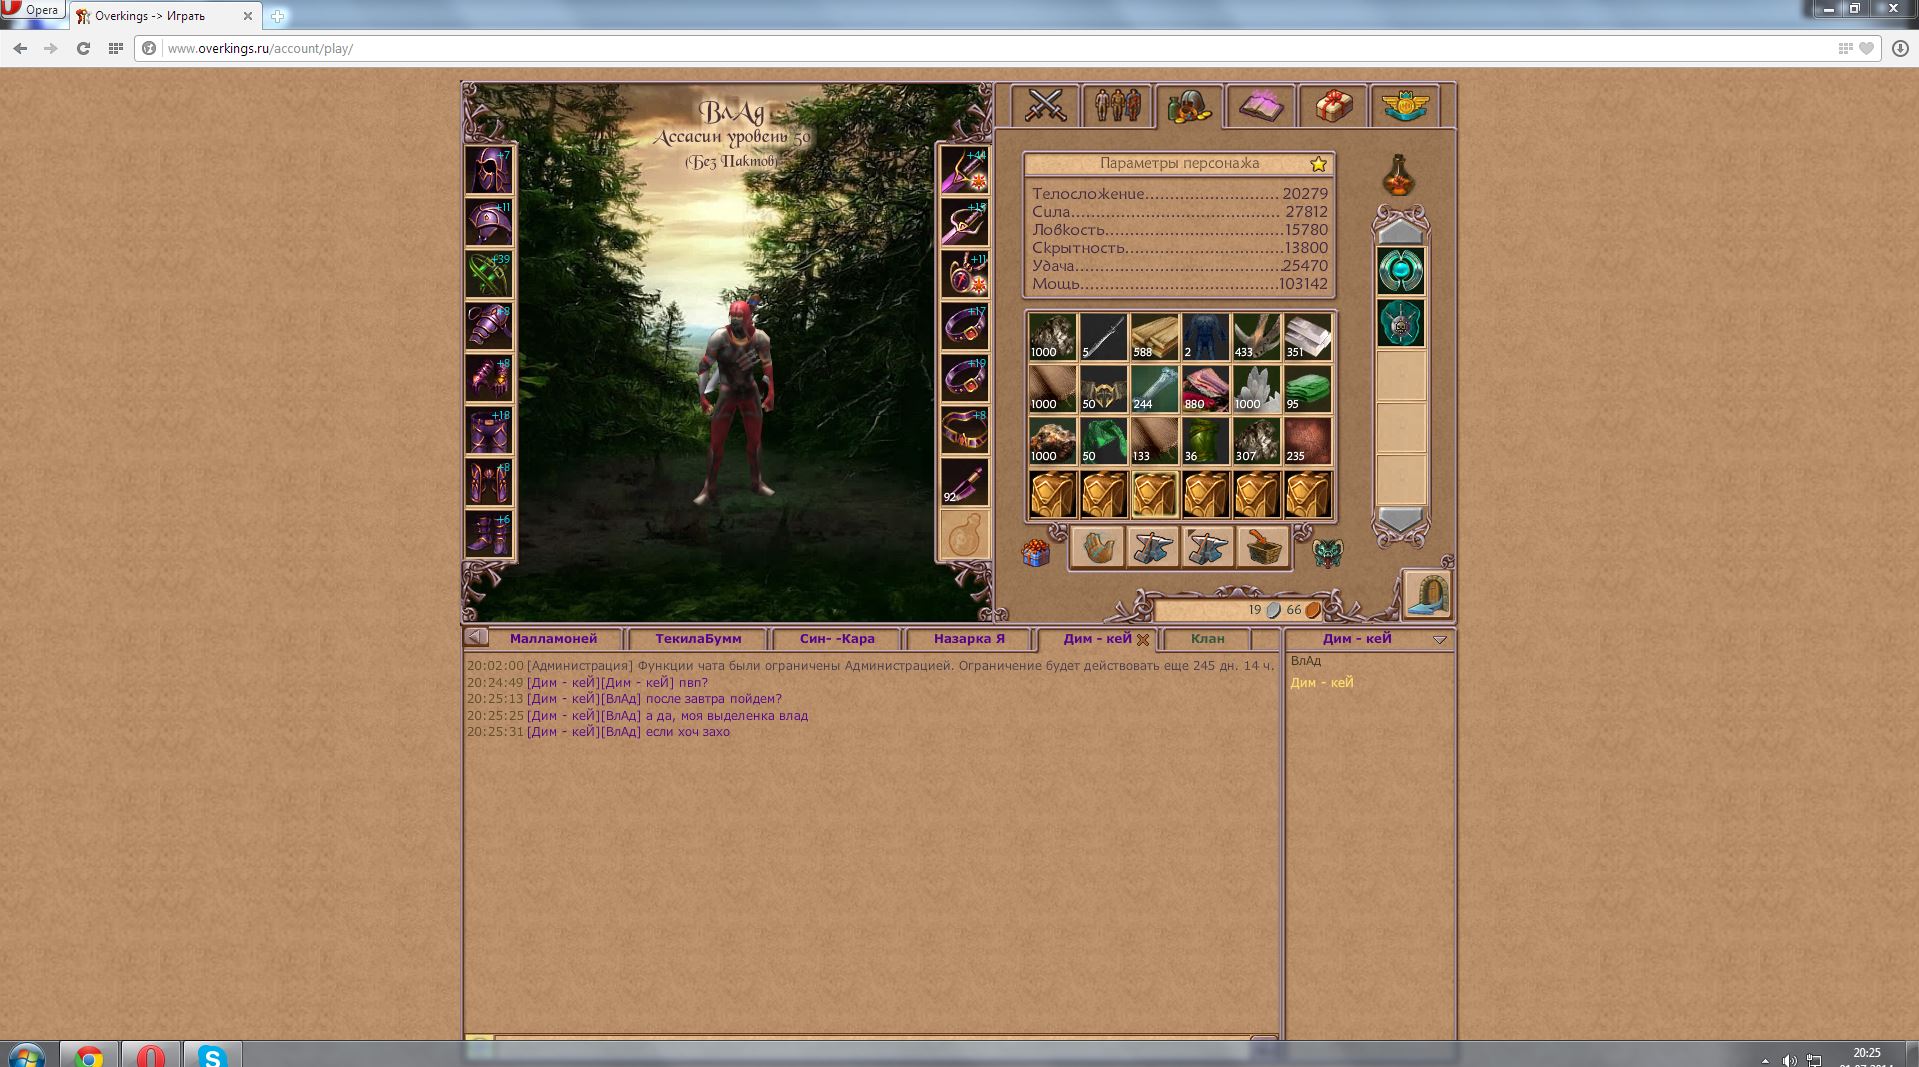The height and width of the screenshot is (1067, 1919).
Task: Select the equipped amulet +11
Action: 964,274
